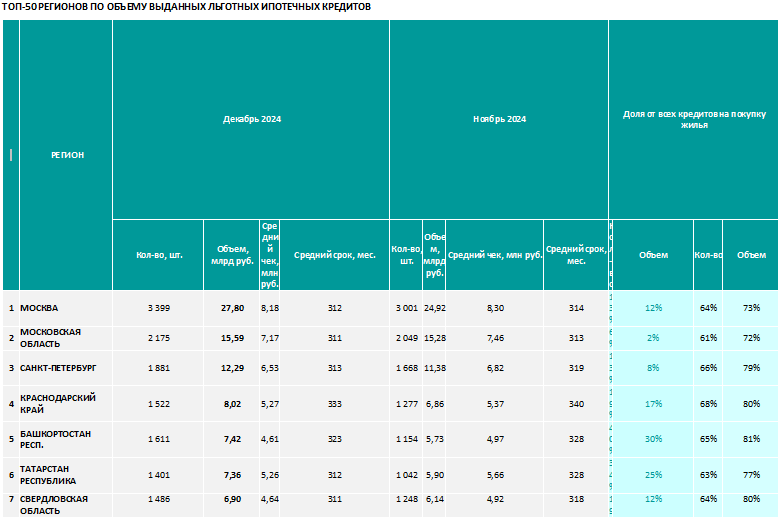Click Moscow Oblast share value '2%'
Image resolution: width=779 pixels, height=520 pixels.
coord(653,338)
